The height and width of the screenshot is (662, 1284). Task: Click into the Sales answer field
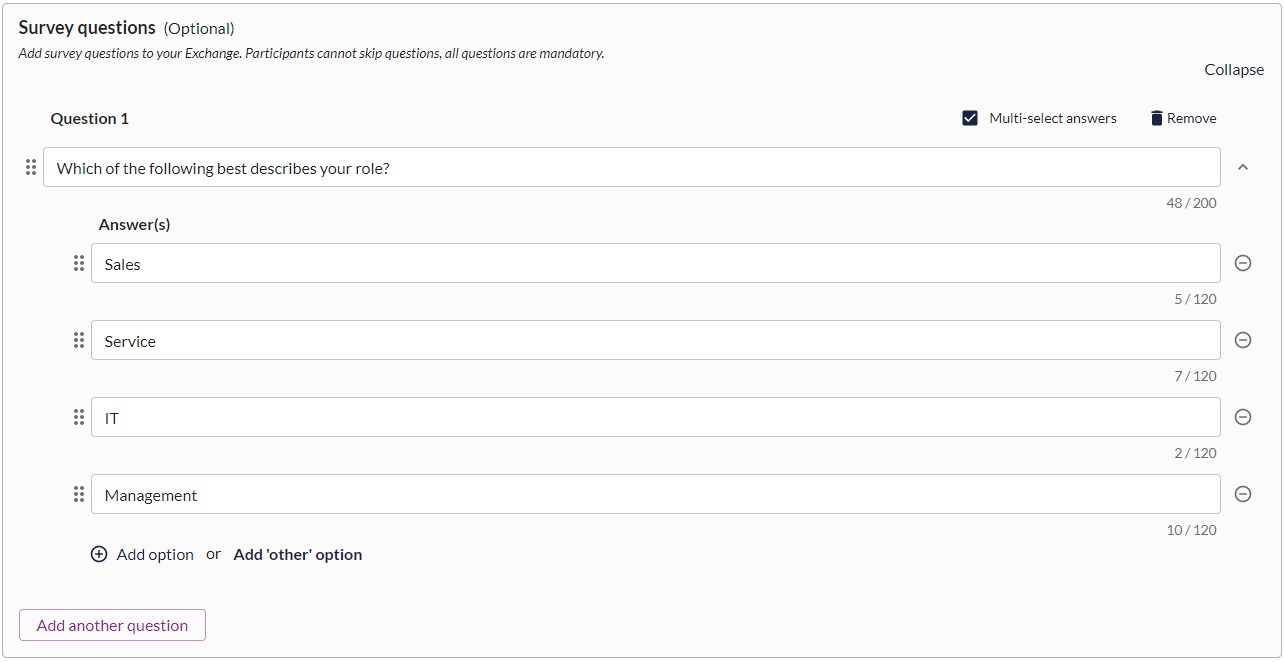656,263
